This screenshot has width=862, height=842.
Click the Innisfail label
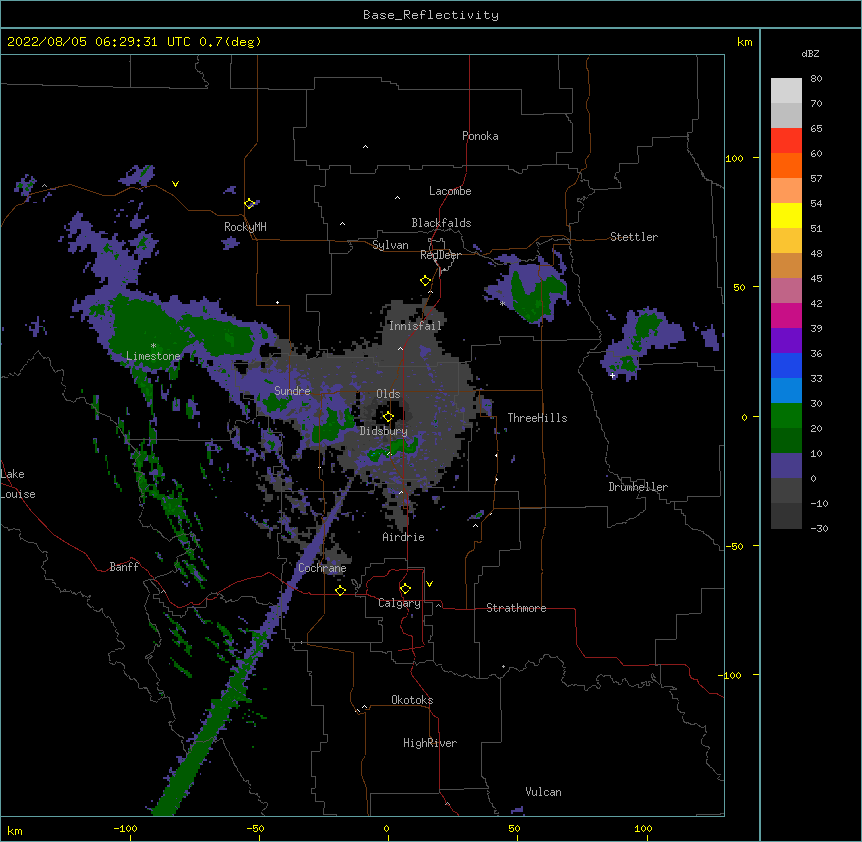click(x=415, y=326)
